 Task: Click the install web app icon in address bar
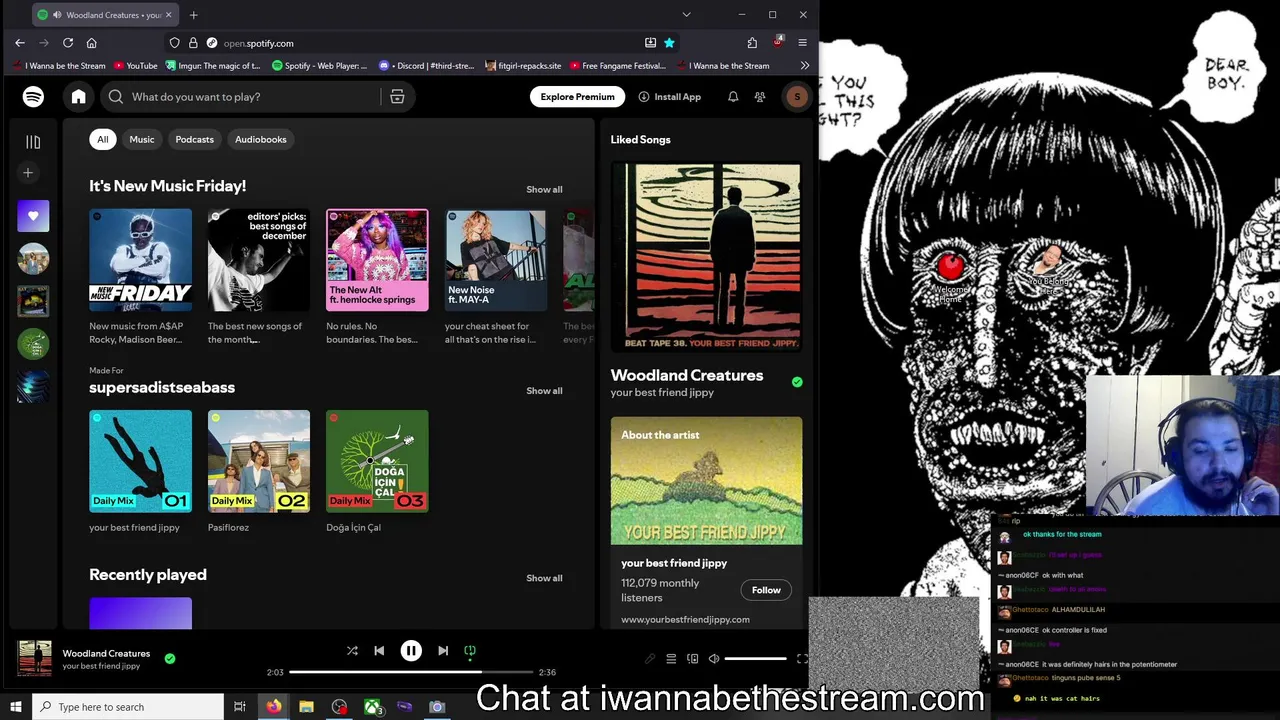pyautogui.click(x=650, y=43)
